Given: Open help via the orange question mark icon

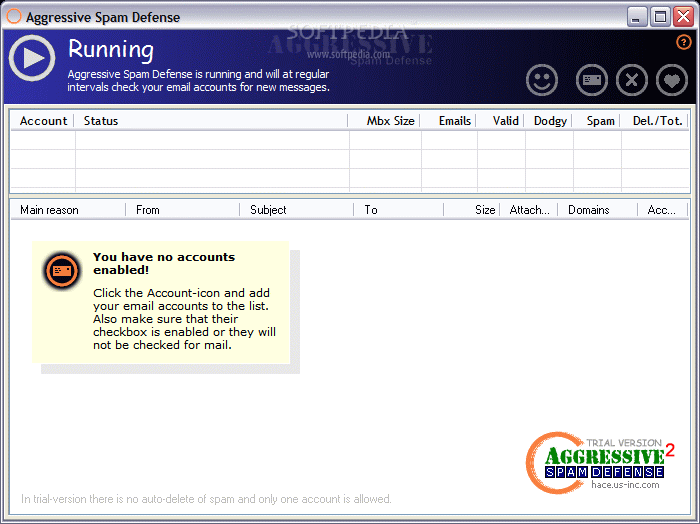Looking at the screenshot, I should point(683,42).
